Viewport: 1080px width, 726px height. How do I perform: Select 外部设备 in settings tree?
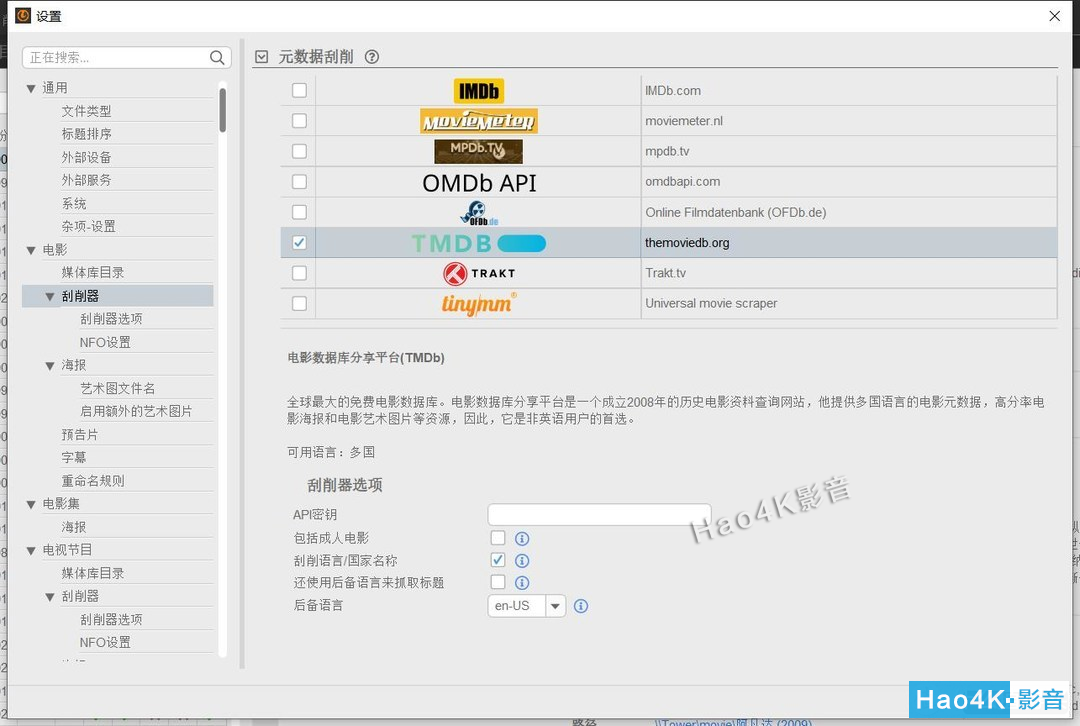(x=86, y=157)
